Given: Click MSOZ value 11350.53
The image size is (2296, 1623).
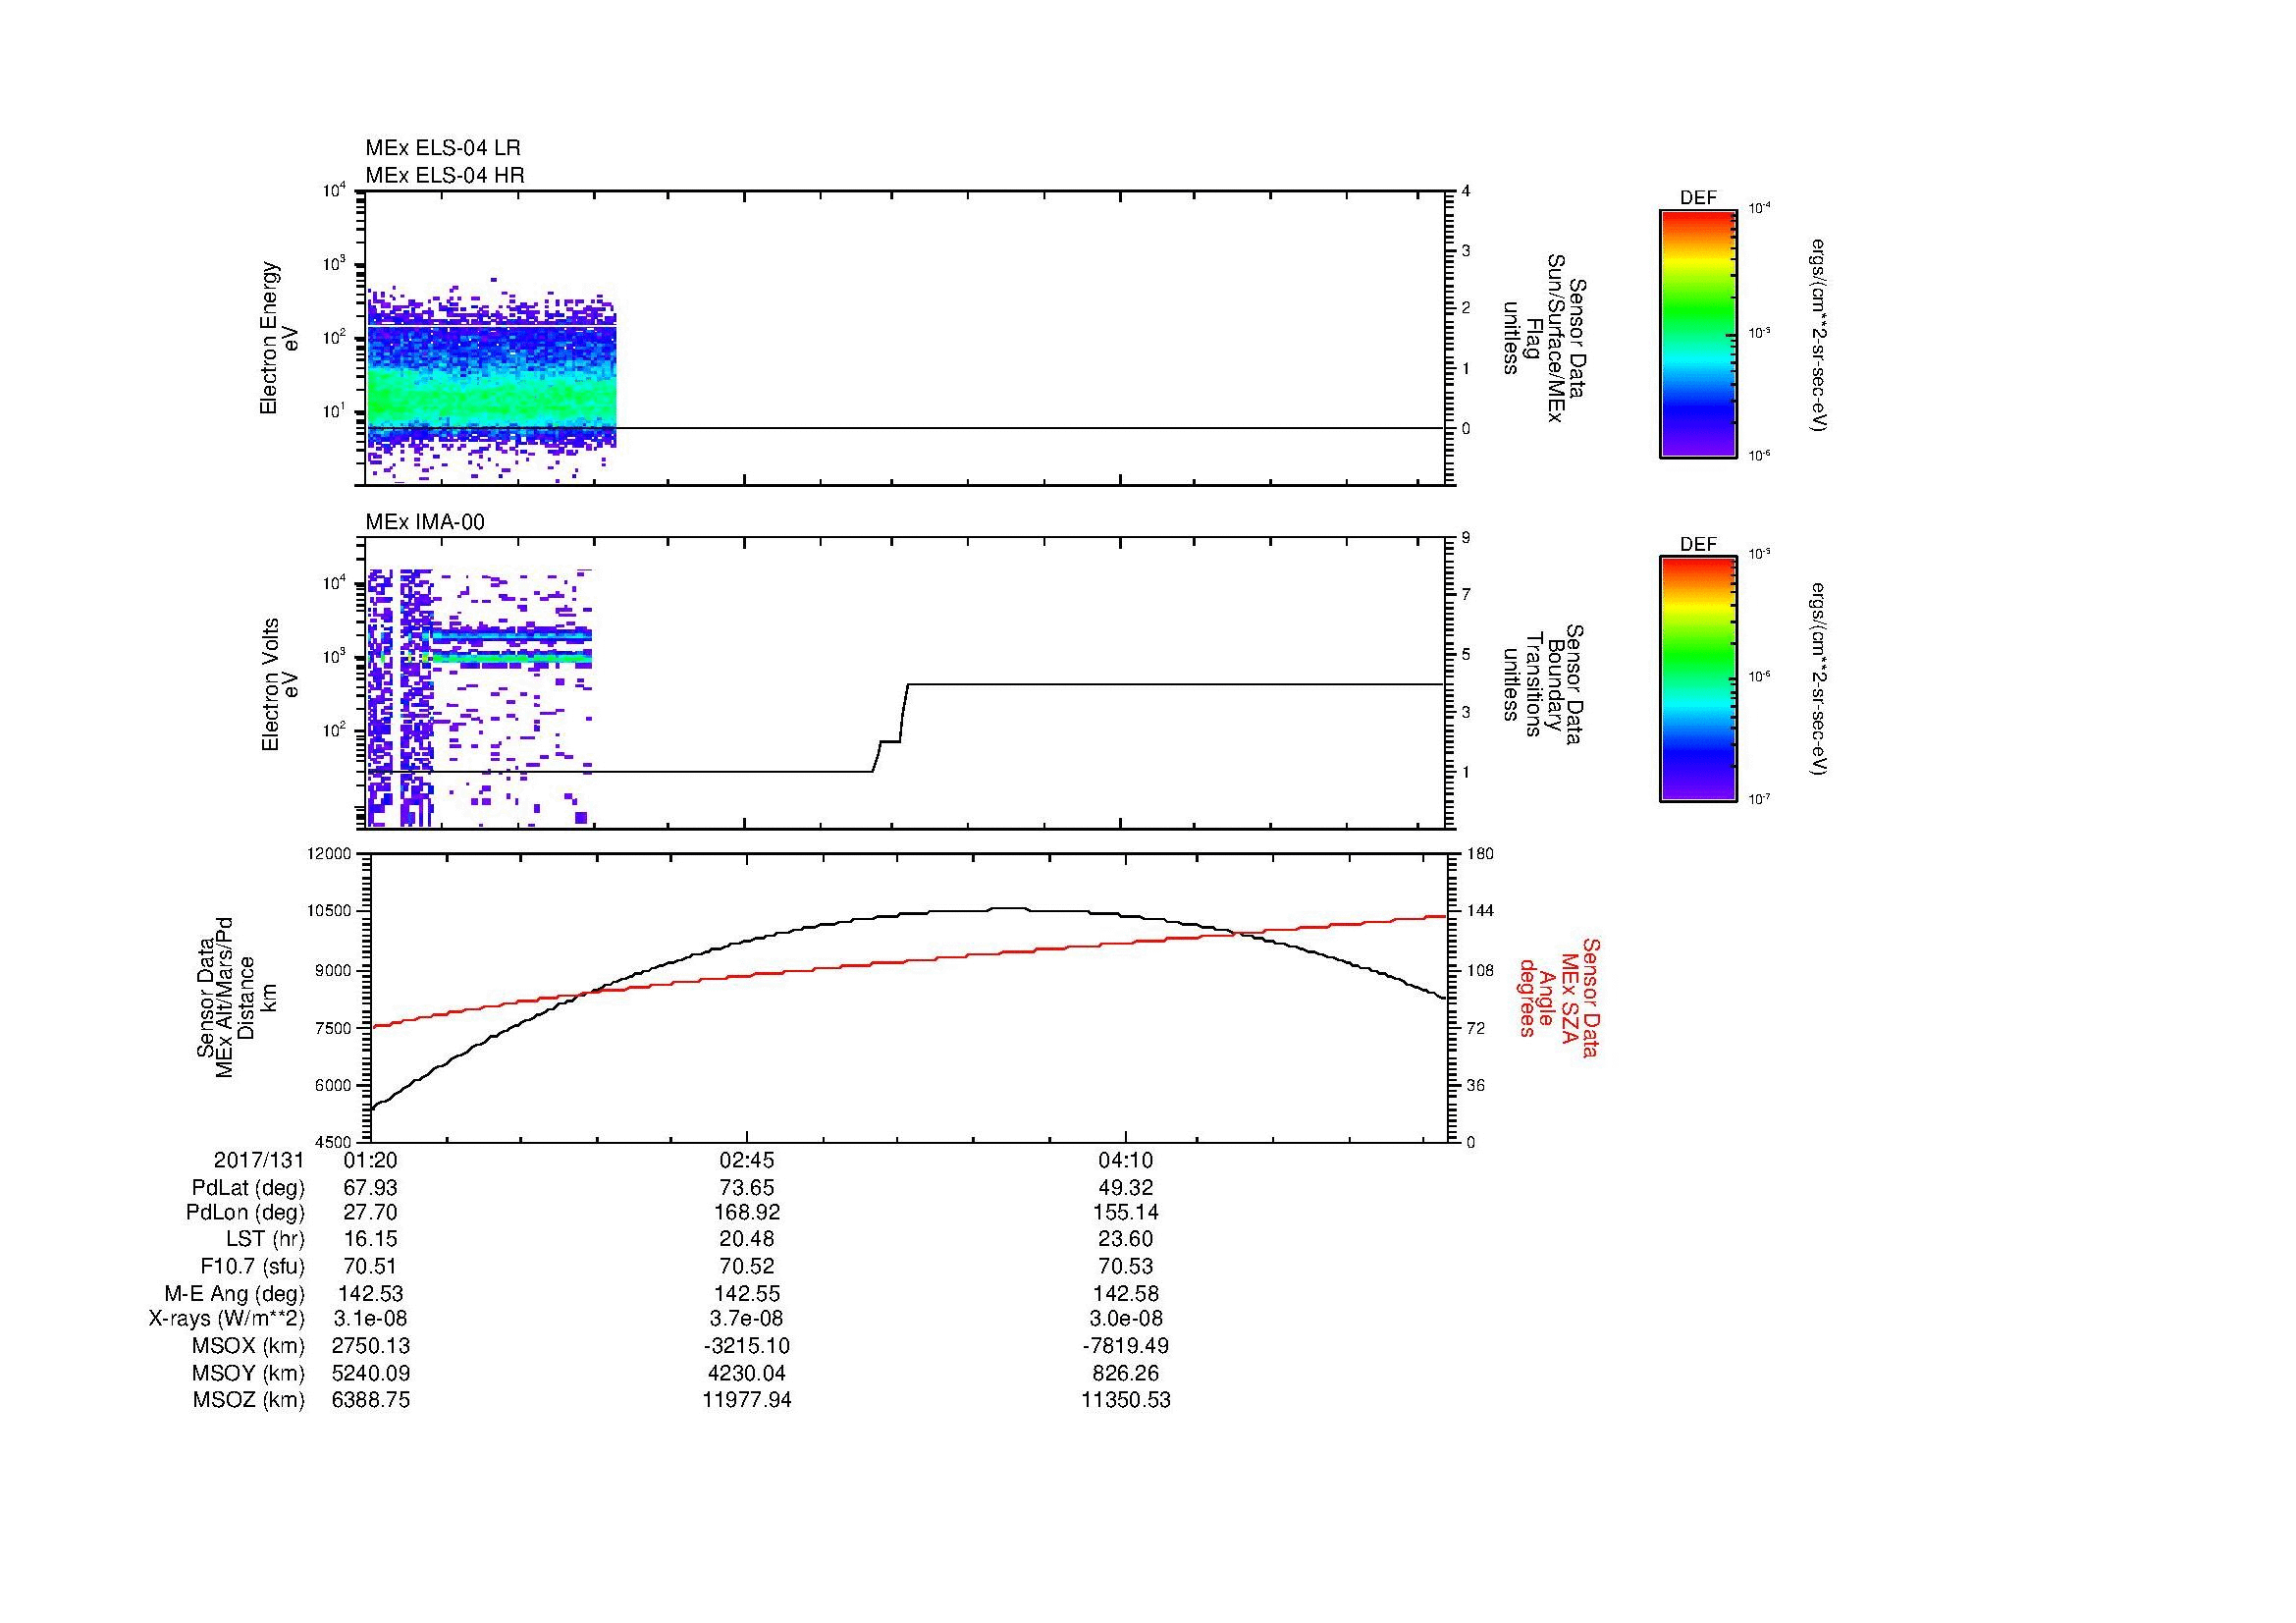Looking at the screenshot, I should [1126, 1400].
